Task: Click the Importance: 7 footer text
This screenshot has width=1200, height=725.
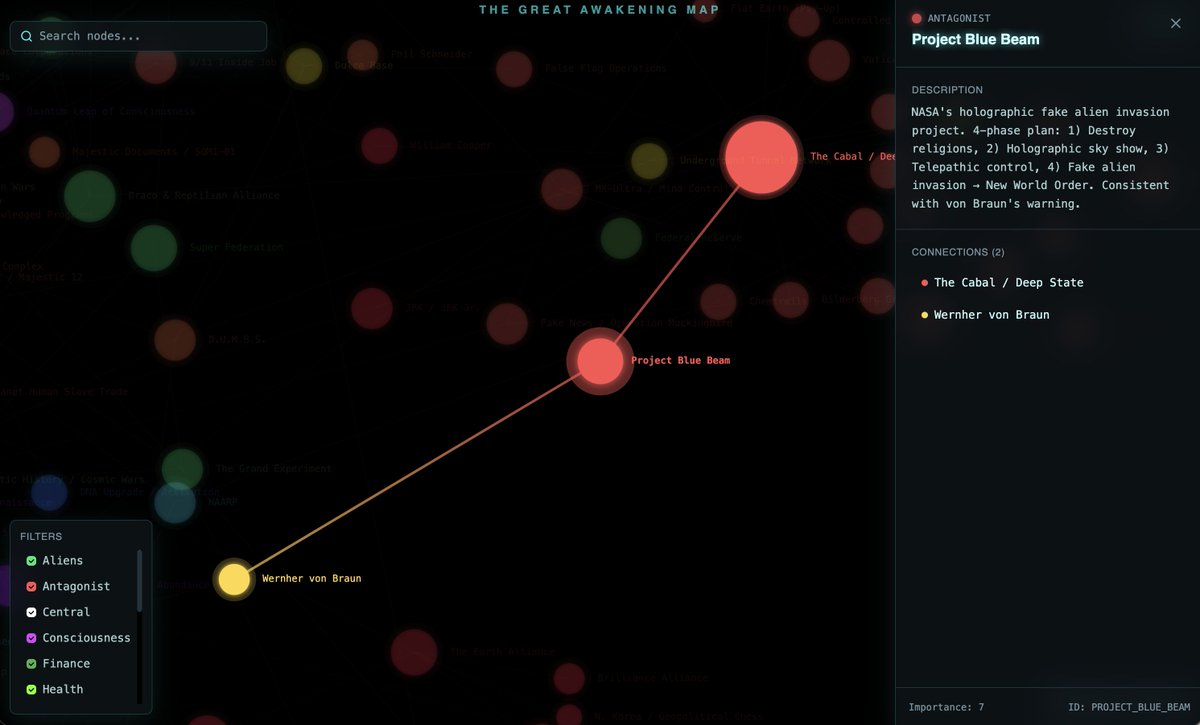Action: tap(946, 707)
